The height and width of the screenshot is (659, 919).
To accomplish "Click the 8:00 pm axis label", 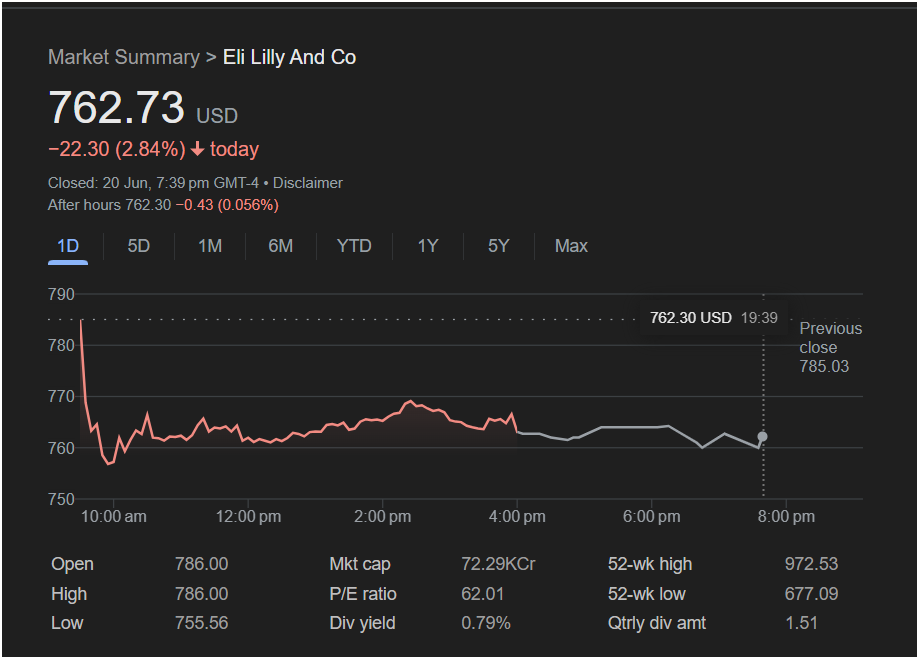I will [x=786, y=517].
